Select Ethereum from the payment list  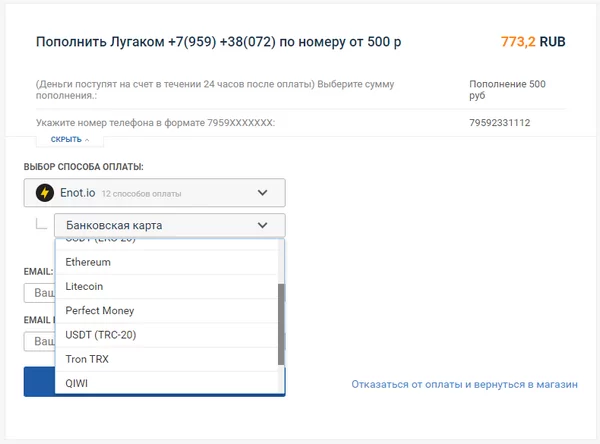tap(88, 262)
